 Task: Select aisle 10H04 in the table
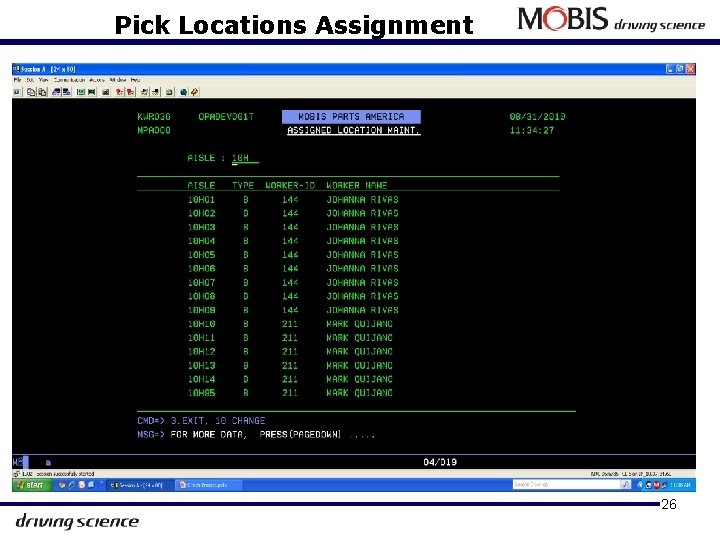201,241
